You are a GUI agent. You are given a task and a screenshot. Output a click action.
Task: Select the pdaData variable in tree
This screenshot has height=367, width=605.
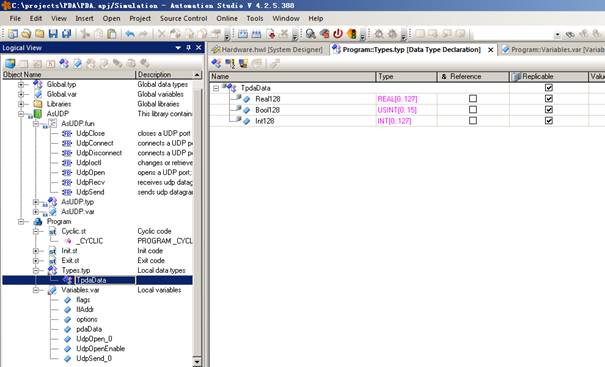click(x=89, y=329)
